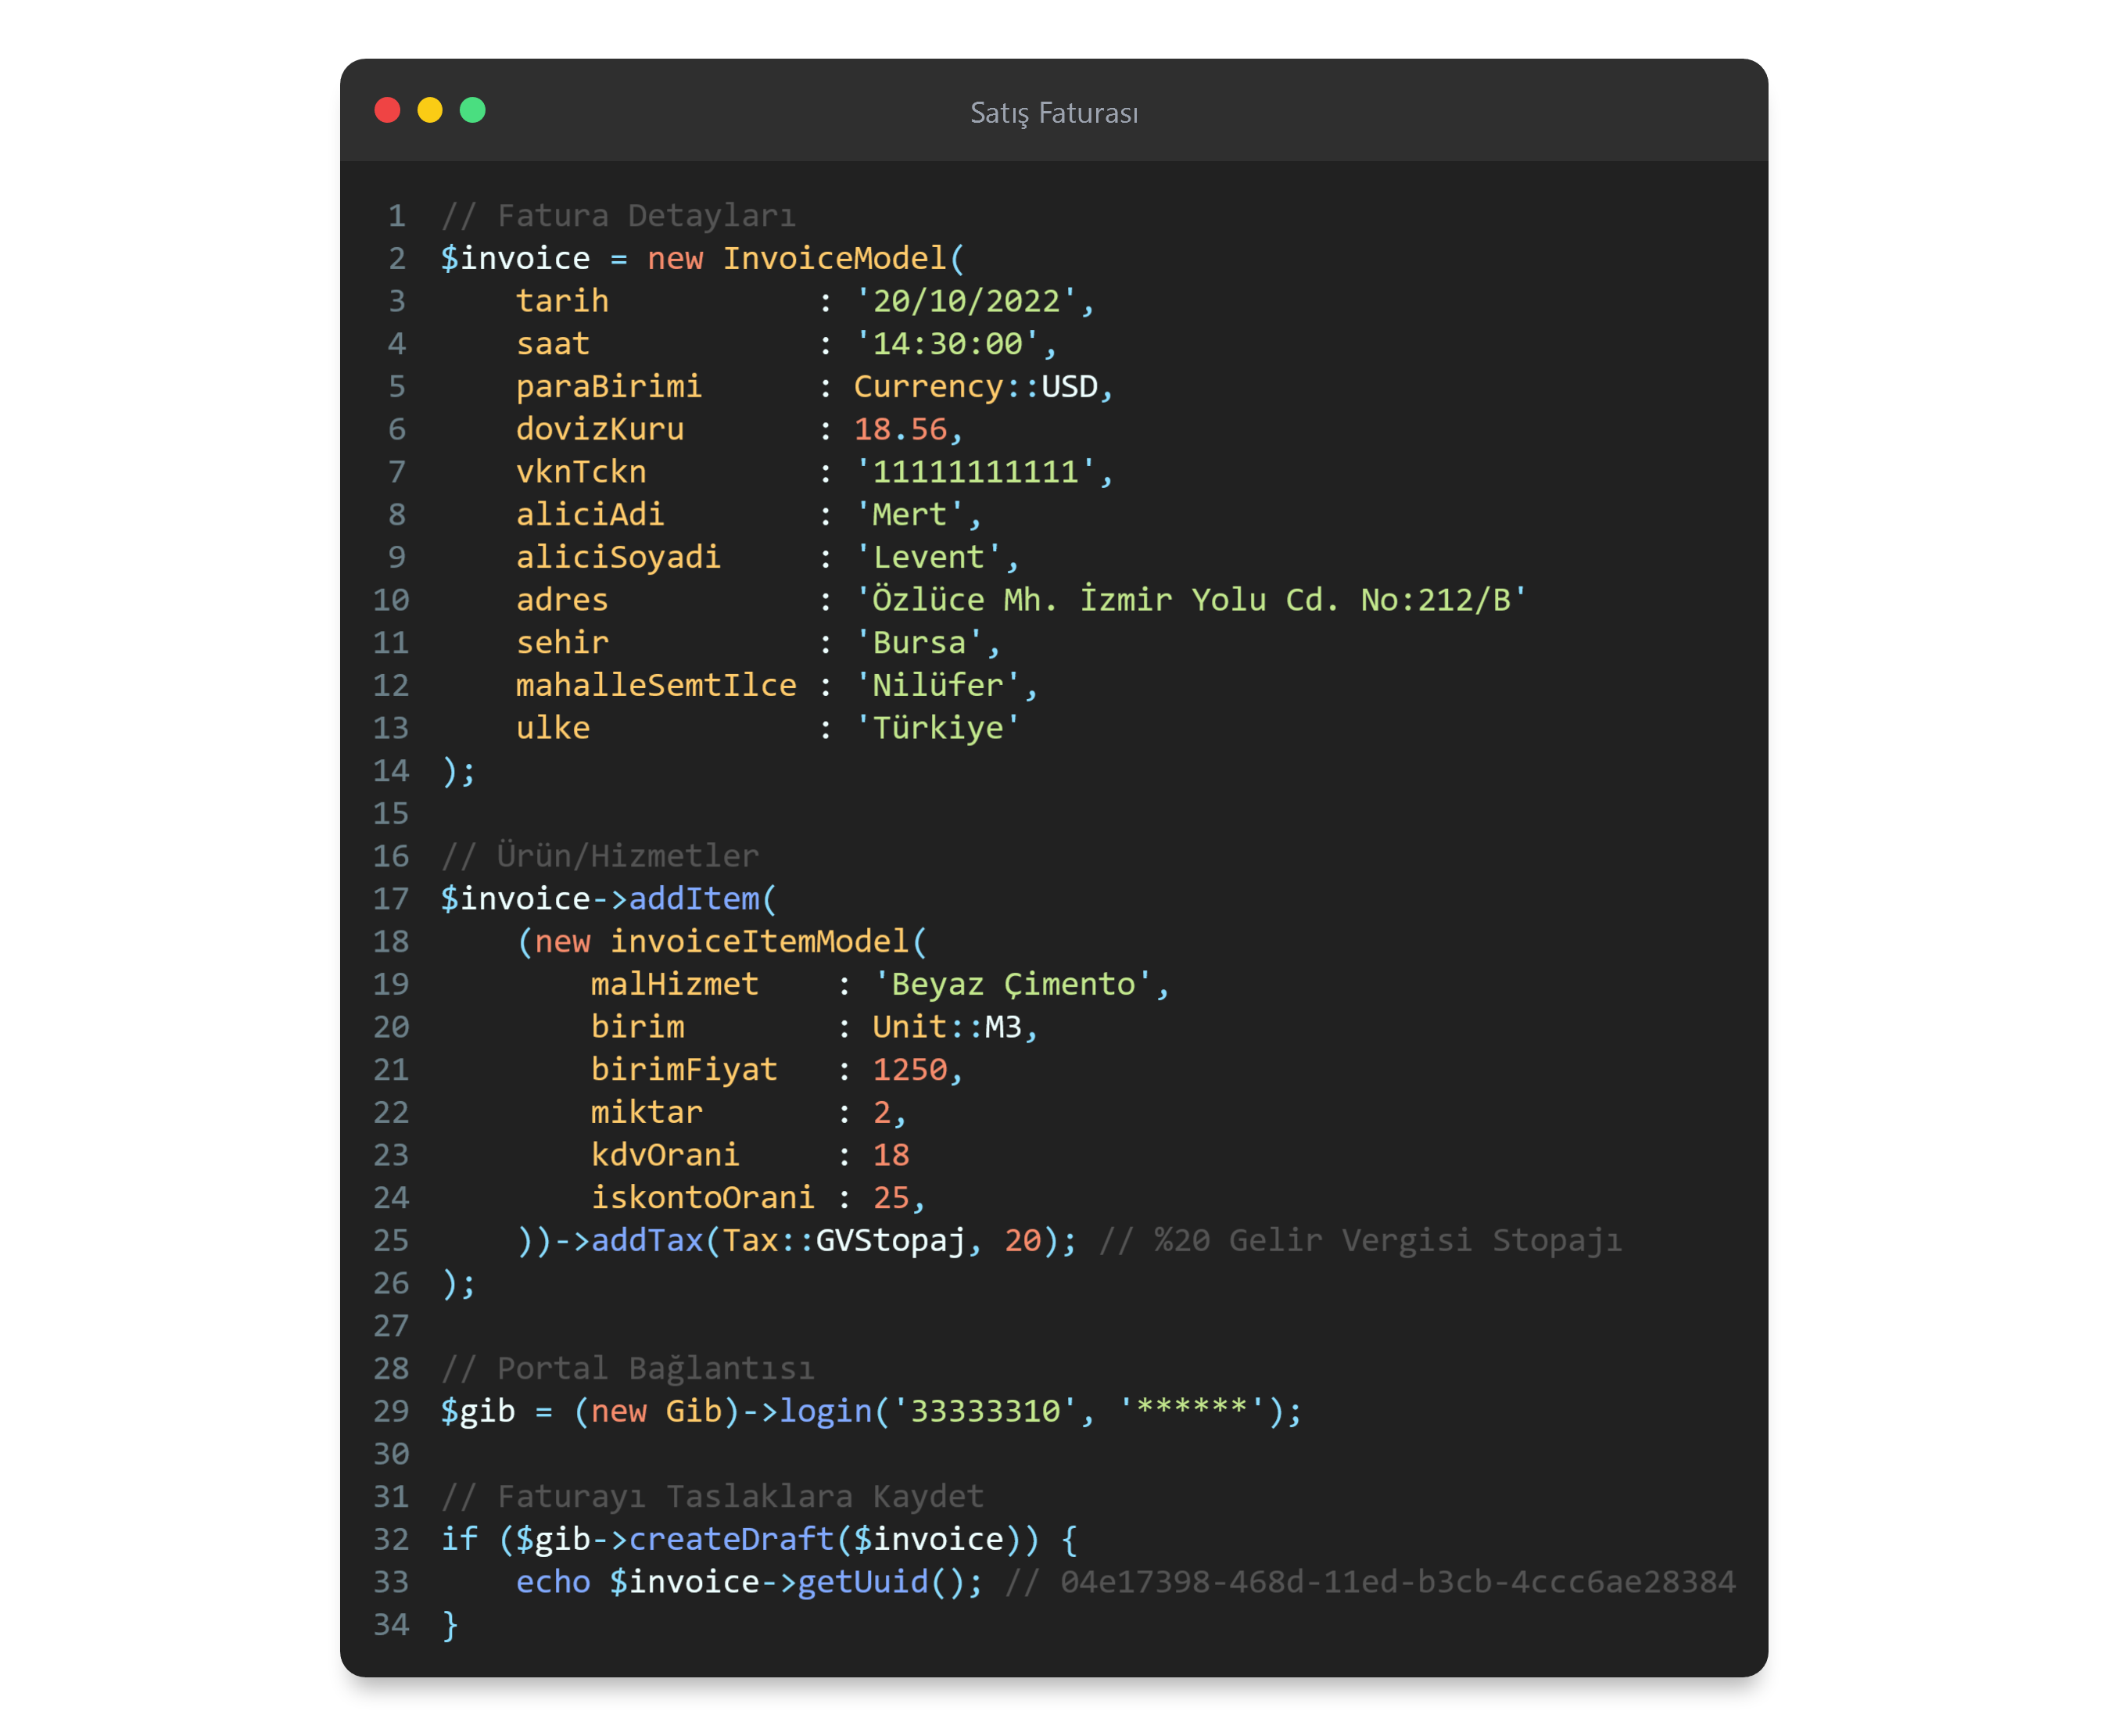Click the login username '33333310'
The width and height of the screenshot is (2111, 1736).
click(x=985, y=1412)
